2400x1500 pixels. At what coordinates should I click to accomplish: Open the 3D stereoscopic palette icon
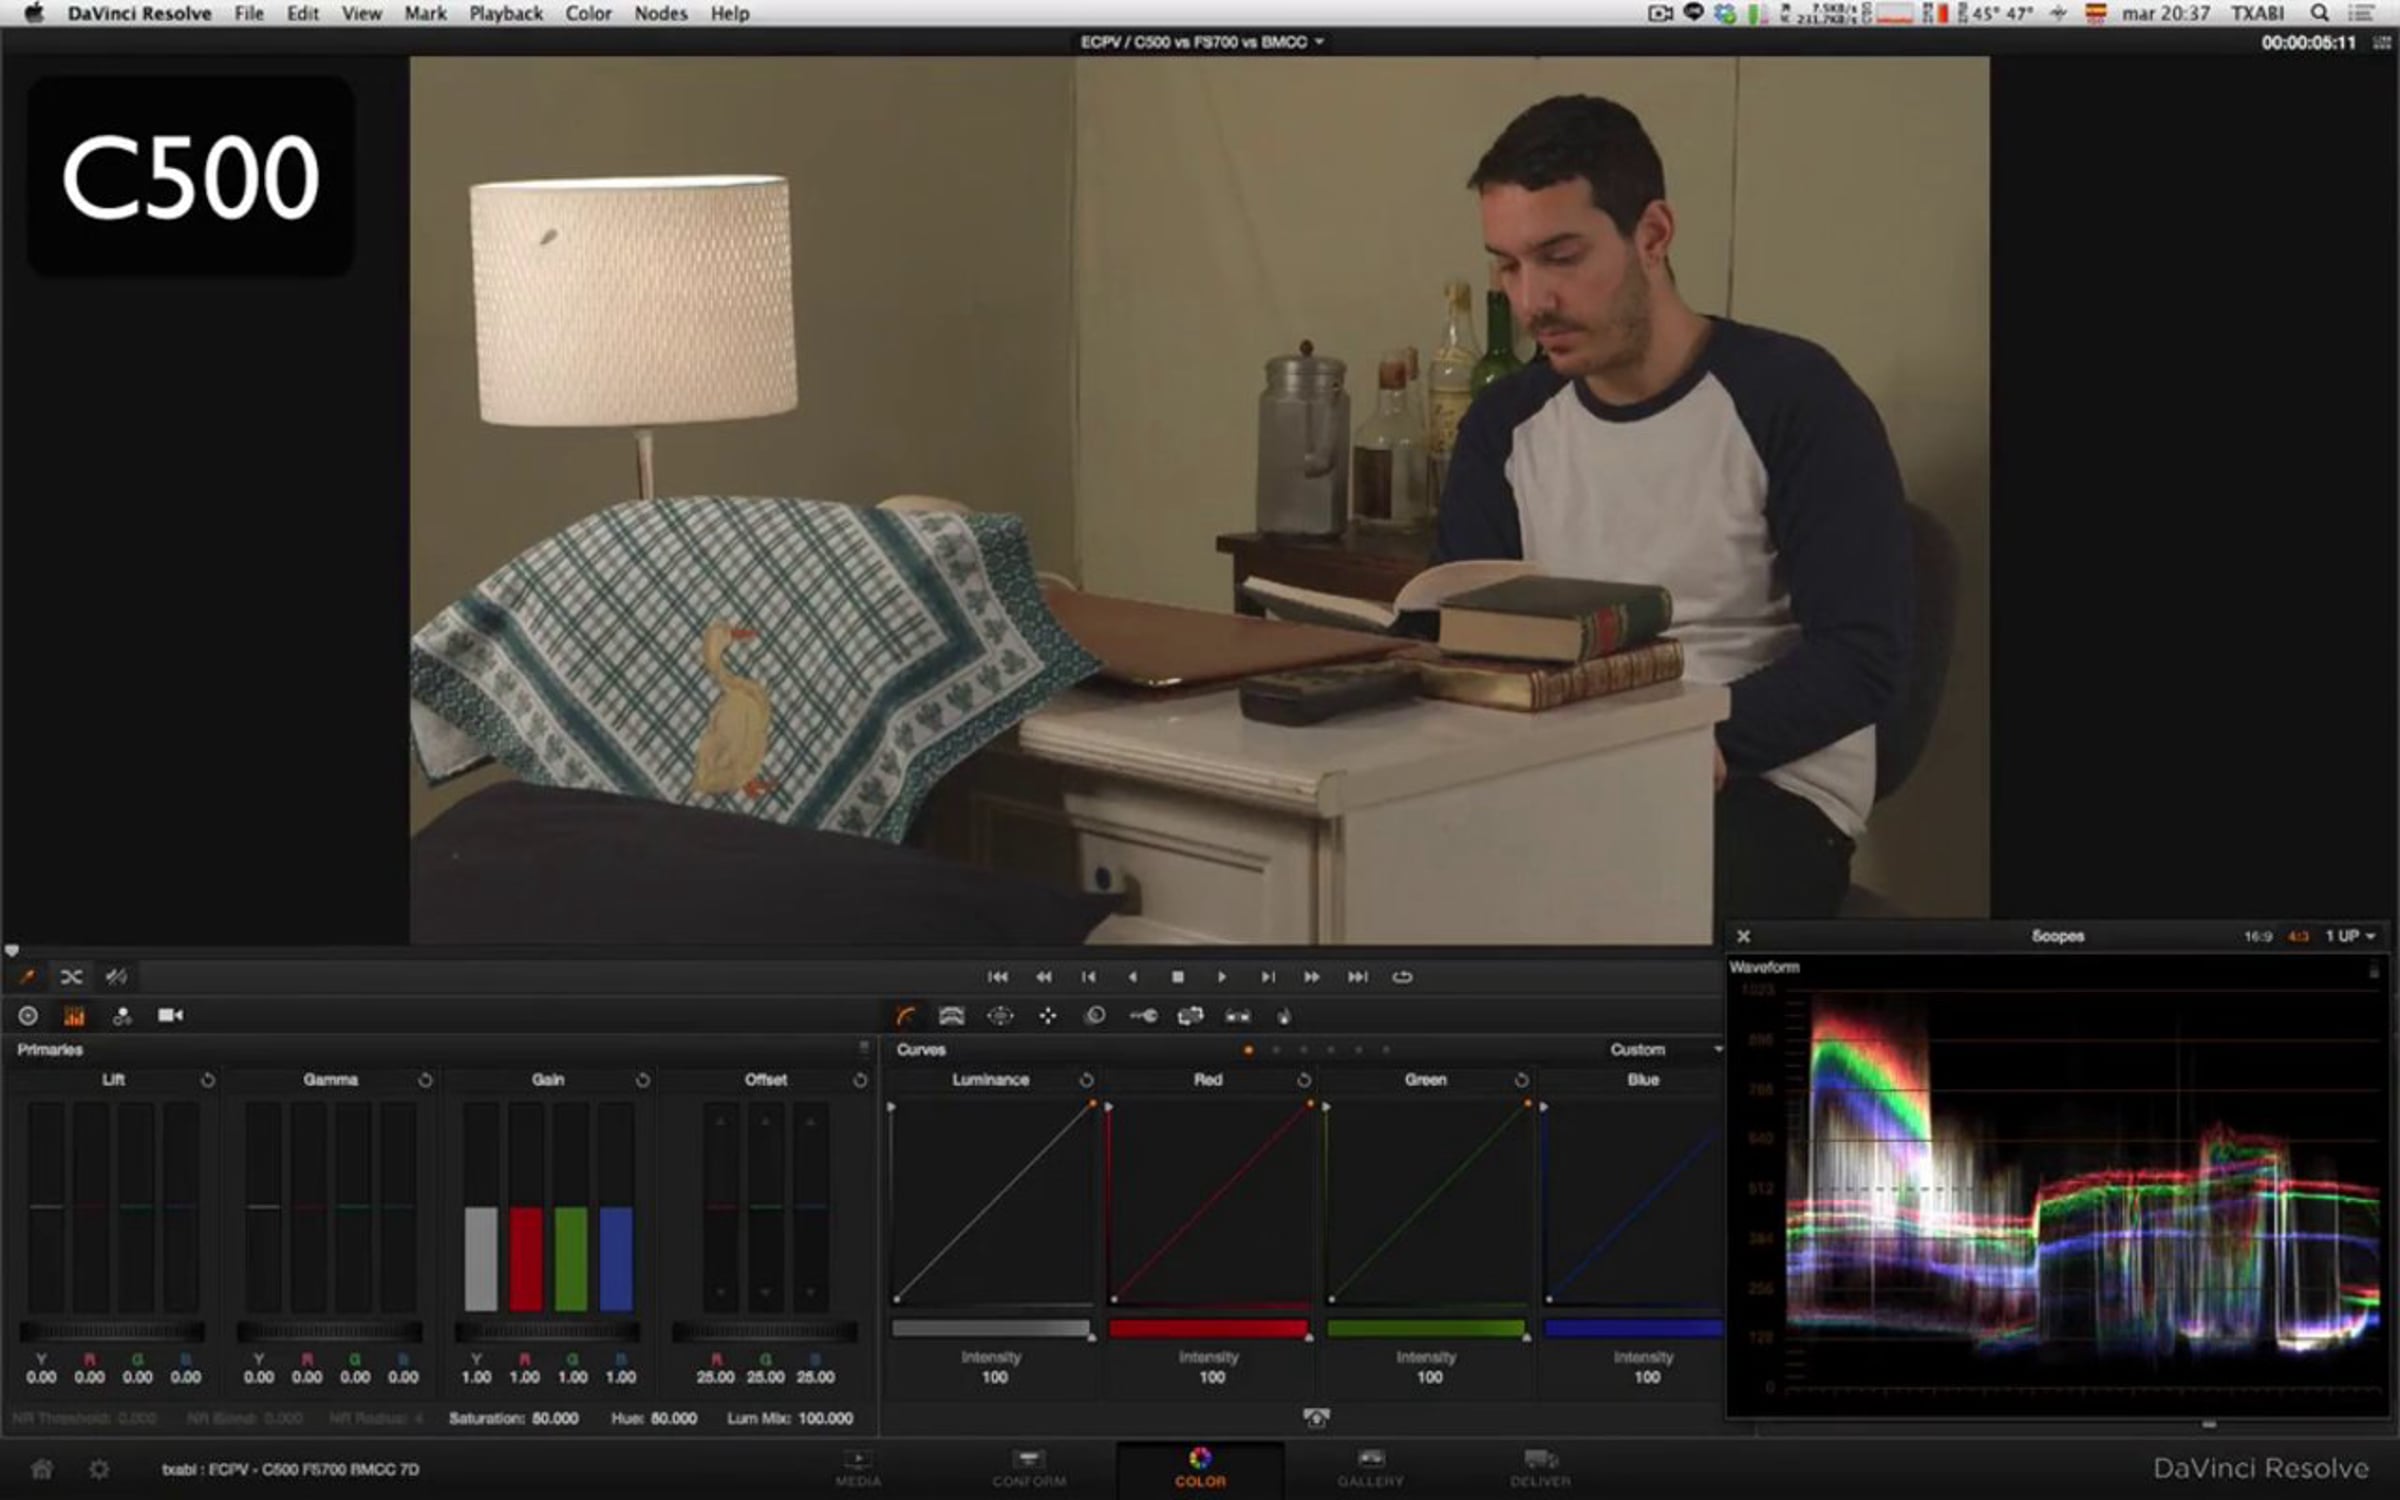pyautogui.click(x=1238, y=1017)
